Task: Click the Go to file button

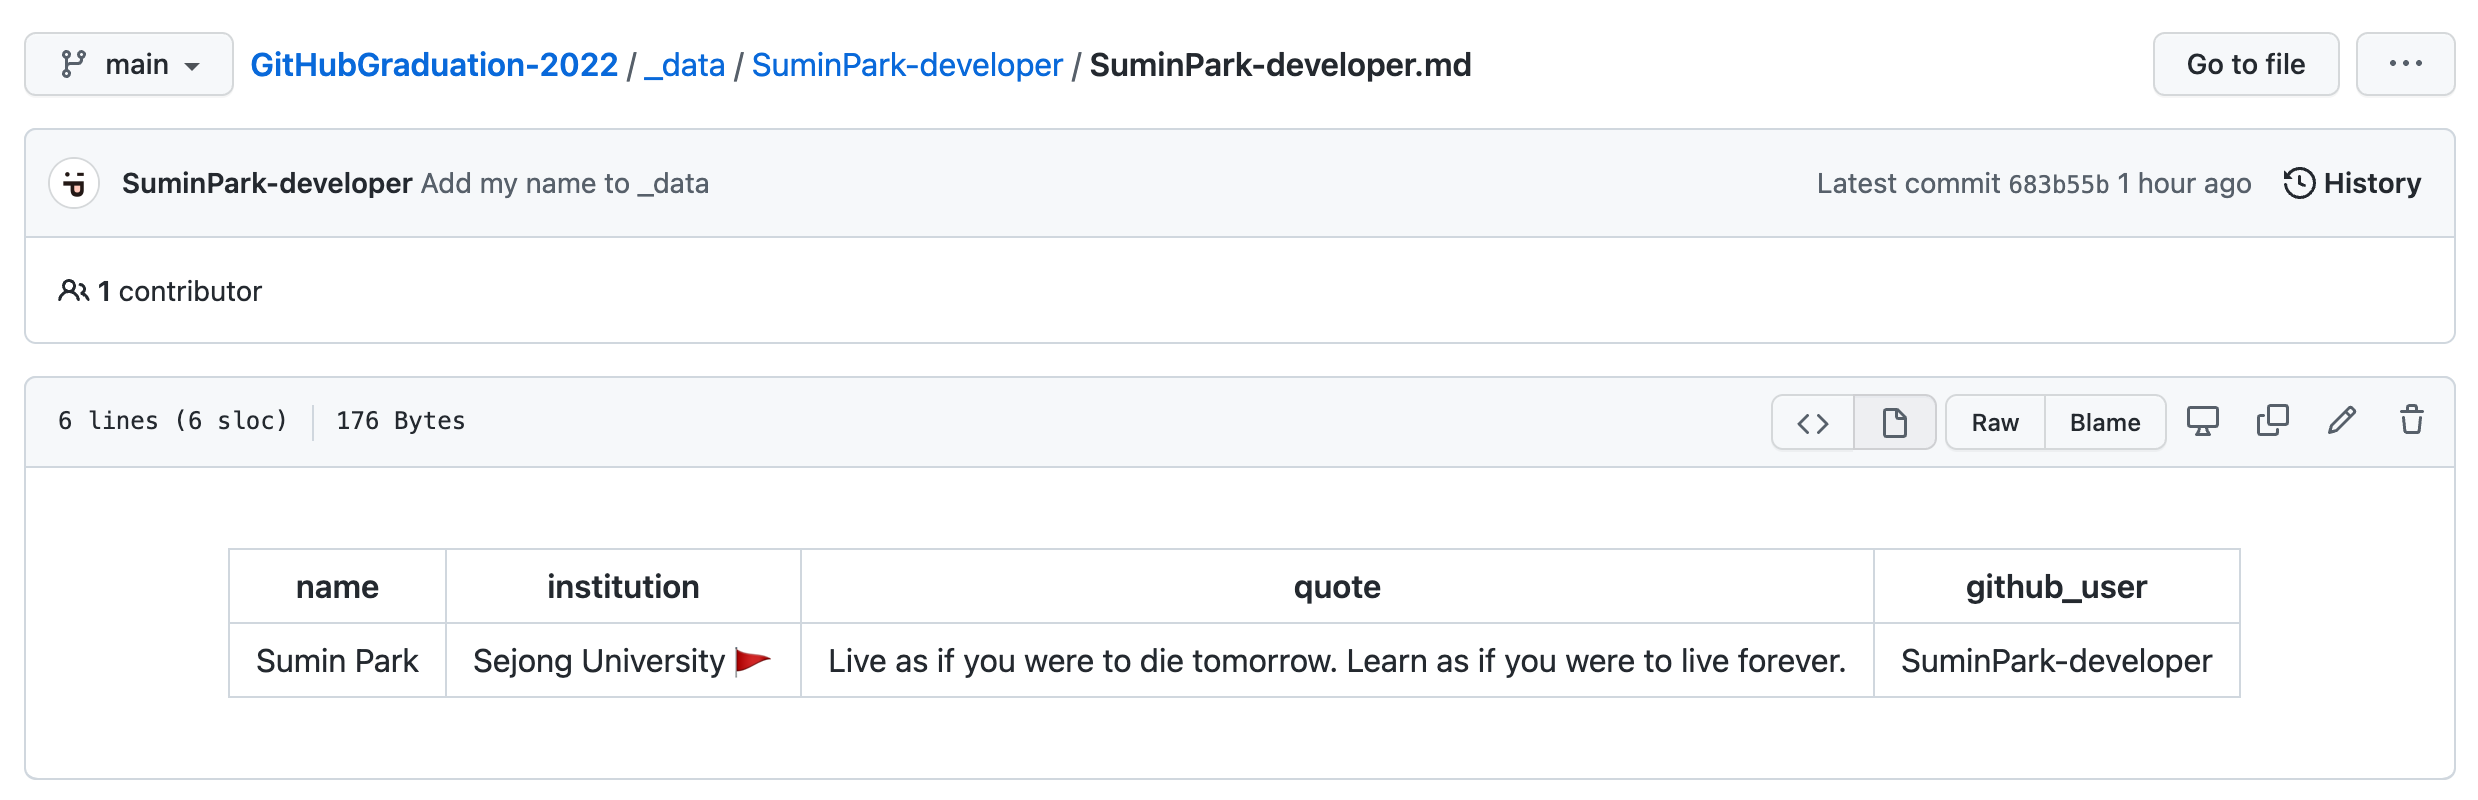Action: (2246, 64)
